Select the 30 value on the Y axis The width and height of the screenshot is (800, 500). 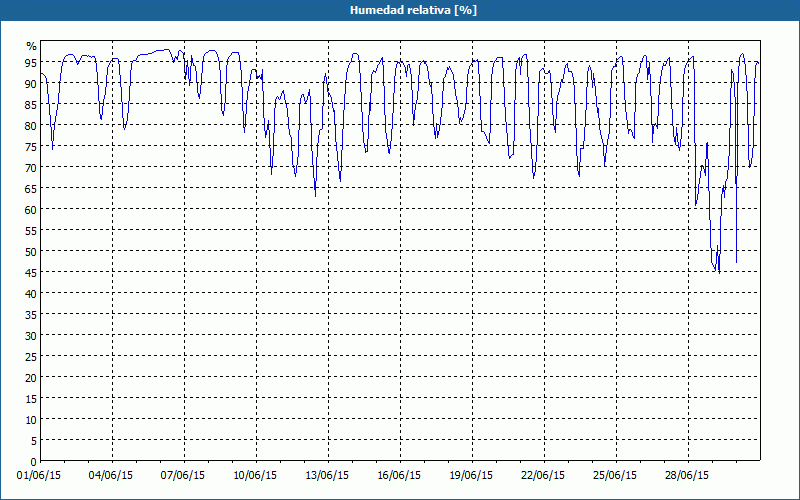click(31, 335)
